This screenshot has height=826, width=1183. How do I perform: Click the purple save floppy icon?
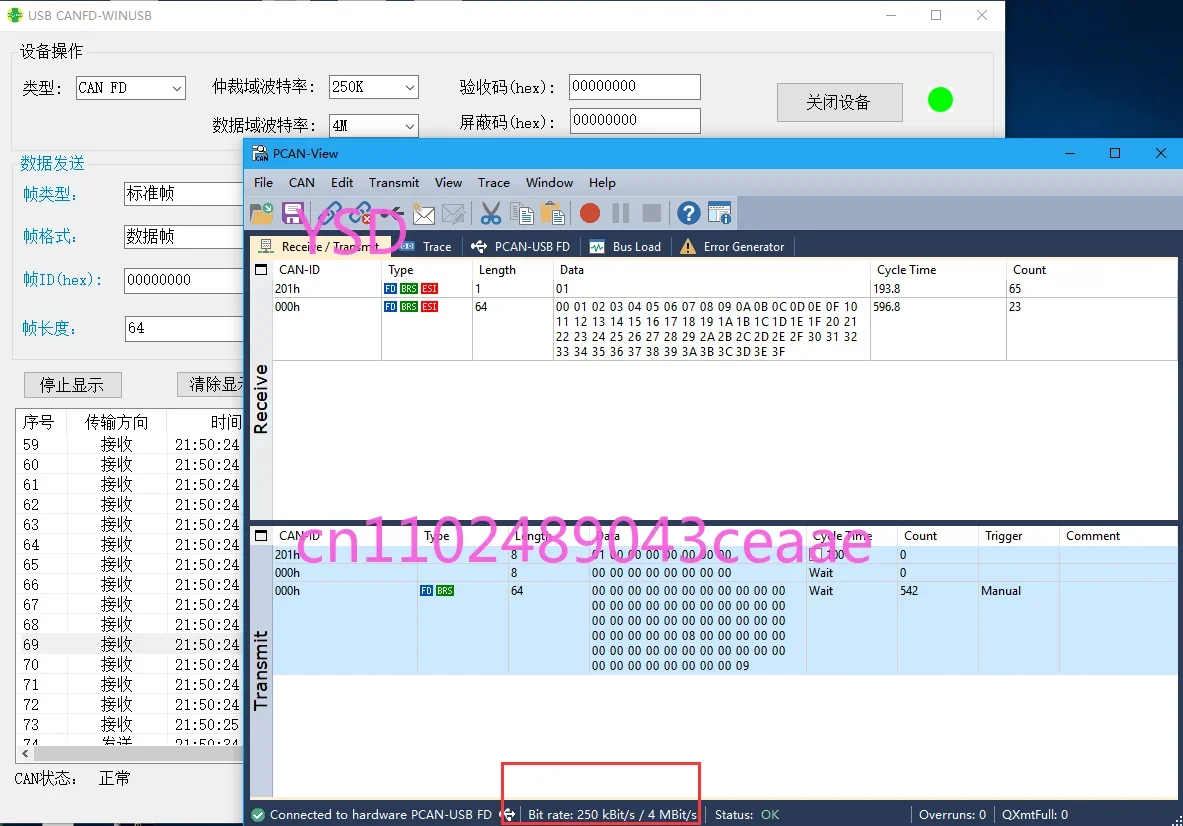tap(293, 213)
